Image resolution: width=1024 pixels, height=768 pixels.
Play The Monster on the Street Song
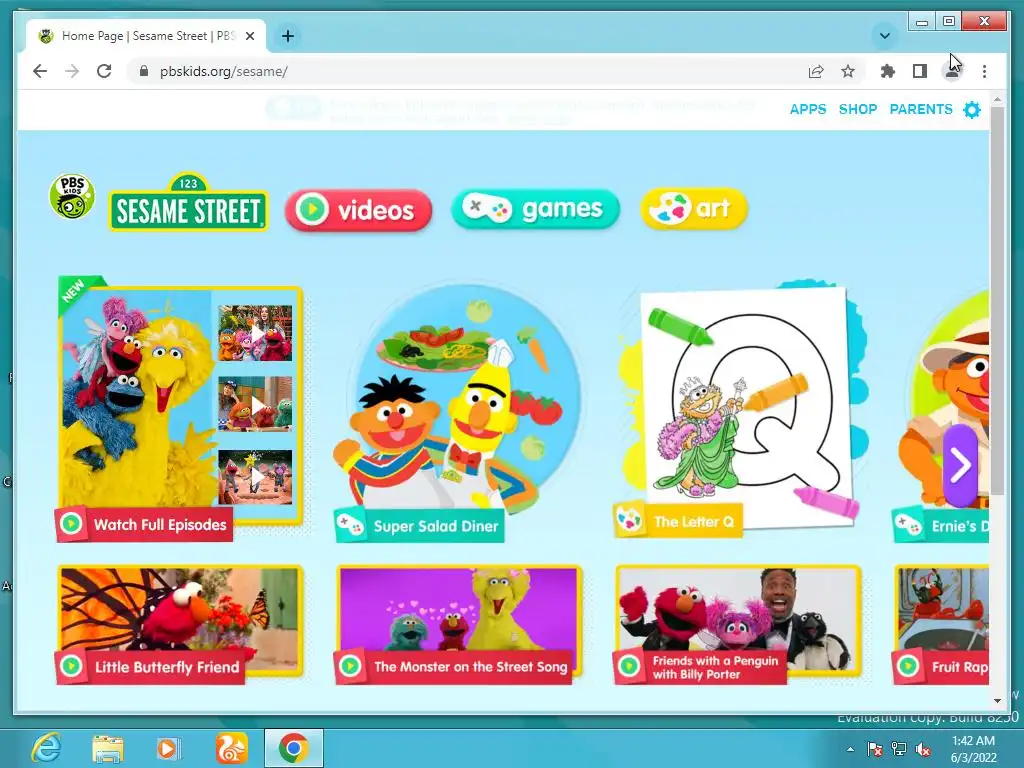point(458,624)
